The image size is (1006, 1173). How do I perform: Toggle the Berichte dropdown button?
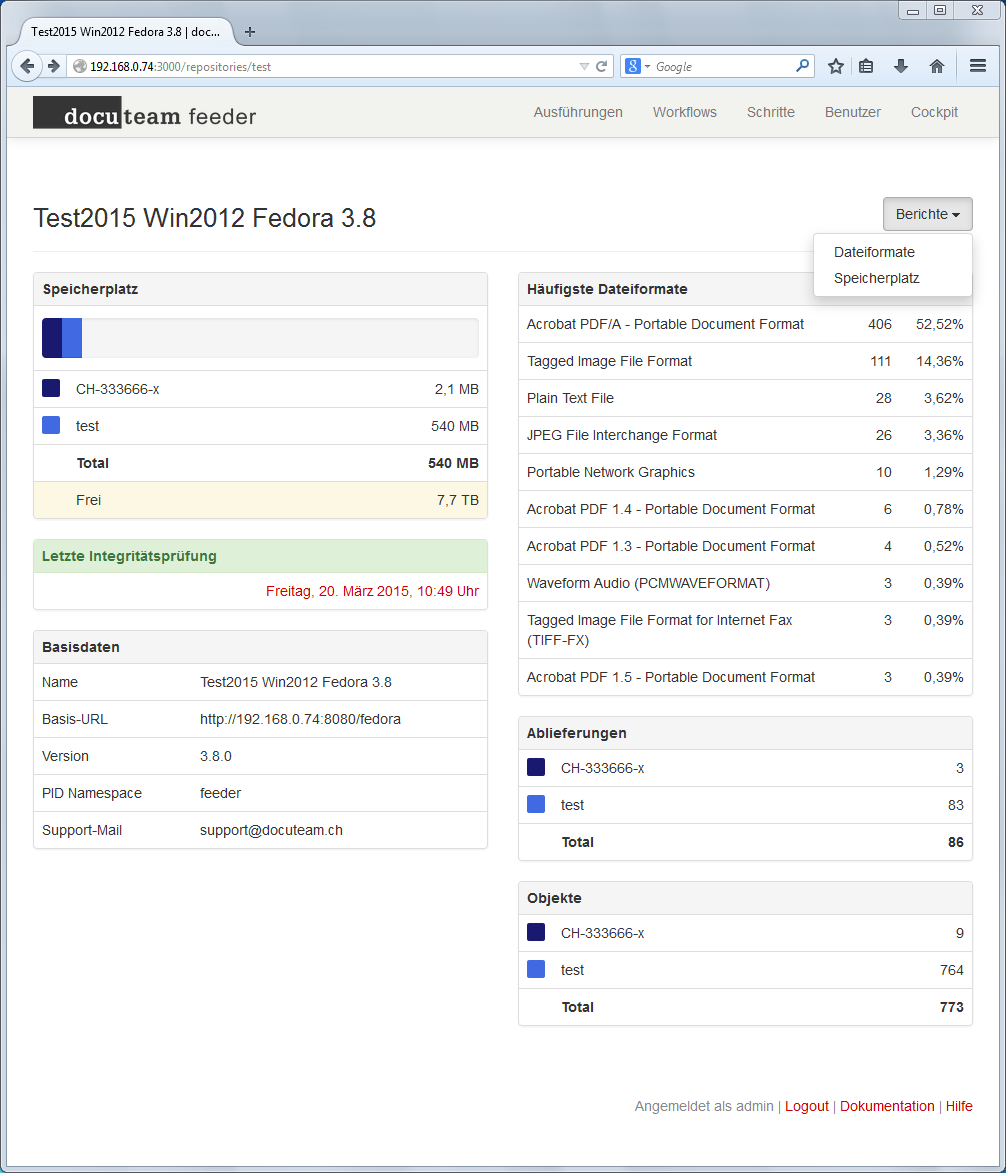927,214
